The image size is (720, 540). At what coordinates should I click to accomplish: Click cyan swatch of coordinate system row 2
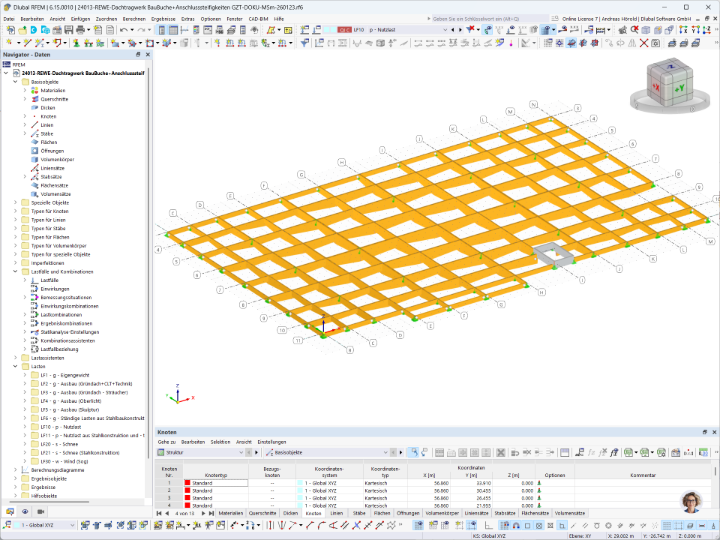(300, 490)
